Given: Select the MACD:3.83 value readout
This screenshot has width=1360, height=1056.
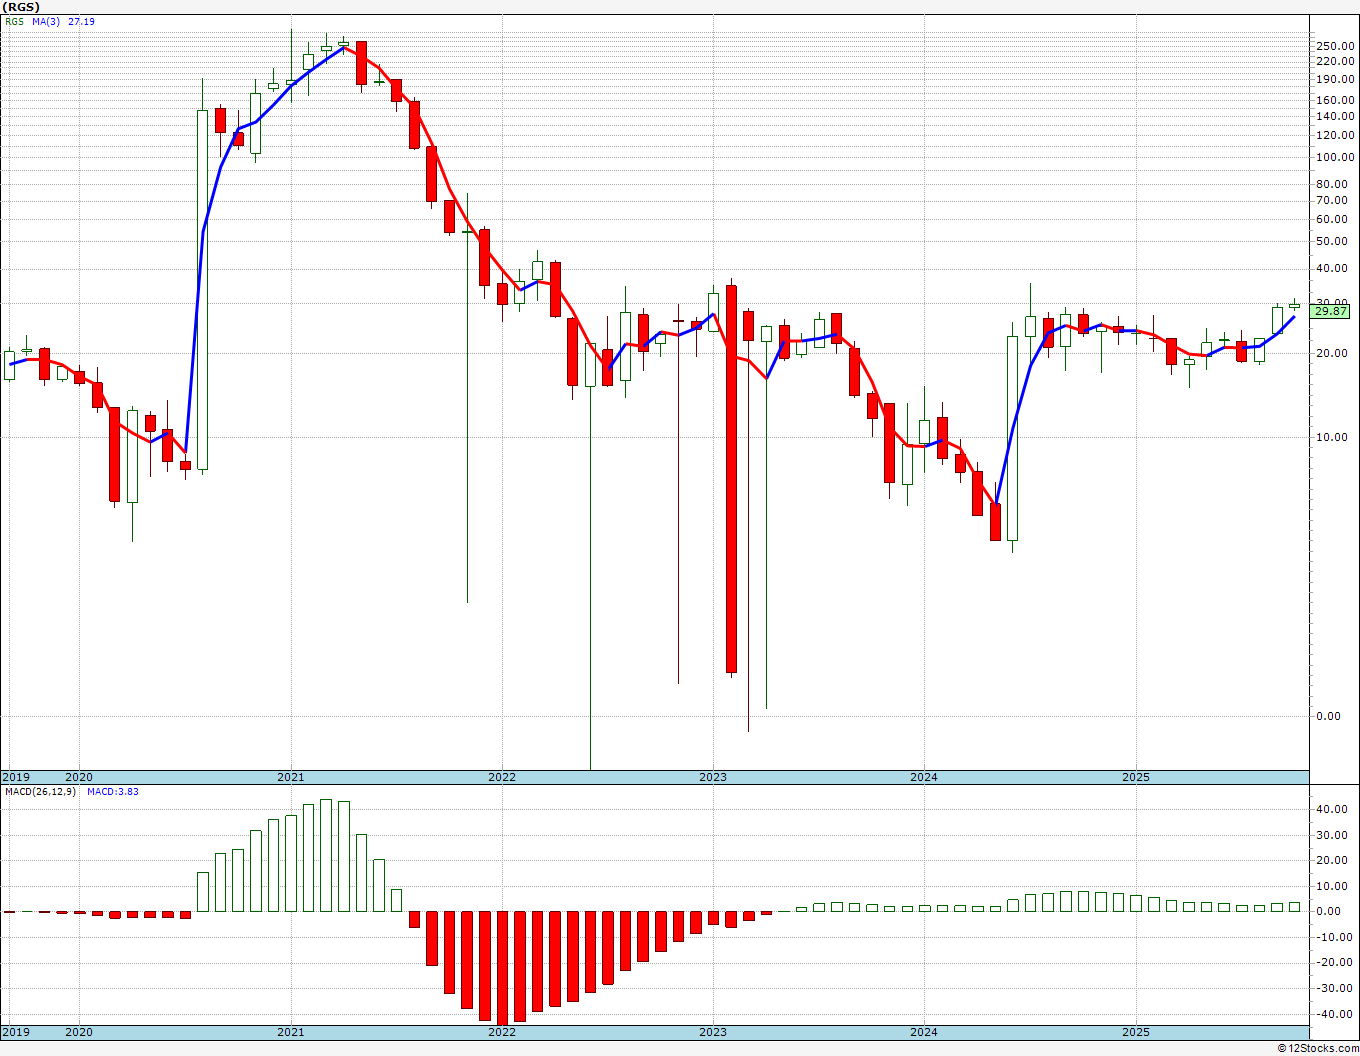Looking at the screenshot, I should click(x=113, y=791).
